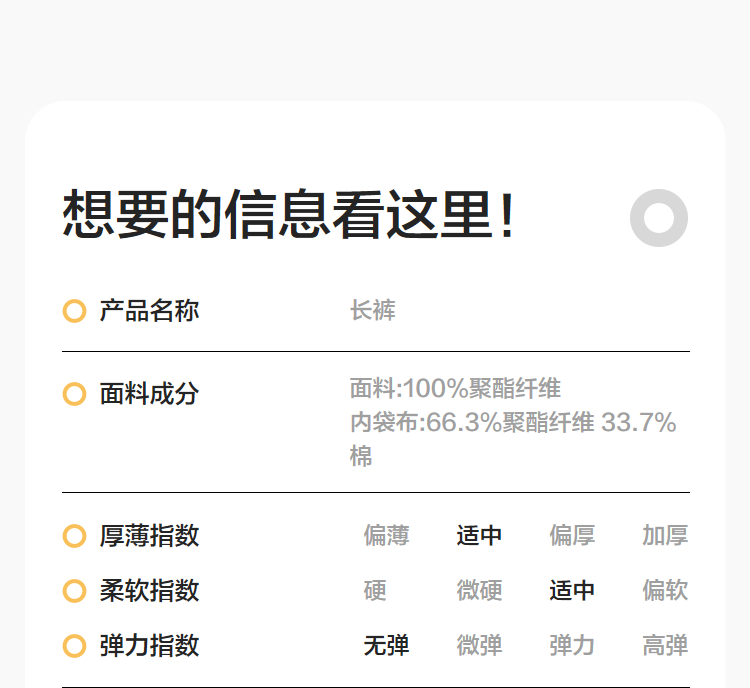Click the 面料成分 label
Viewport: 750px width, 688px height.
coord(149,394)
